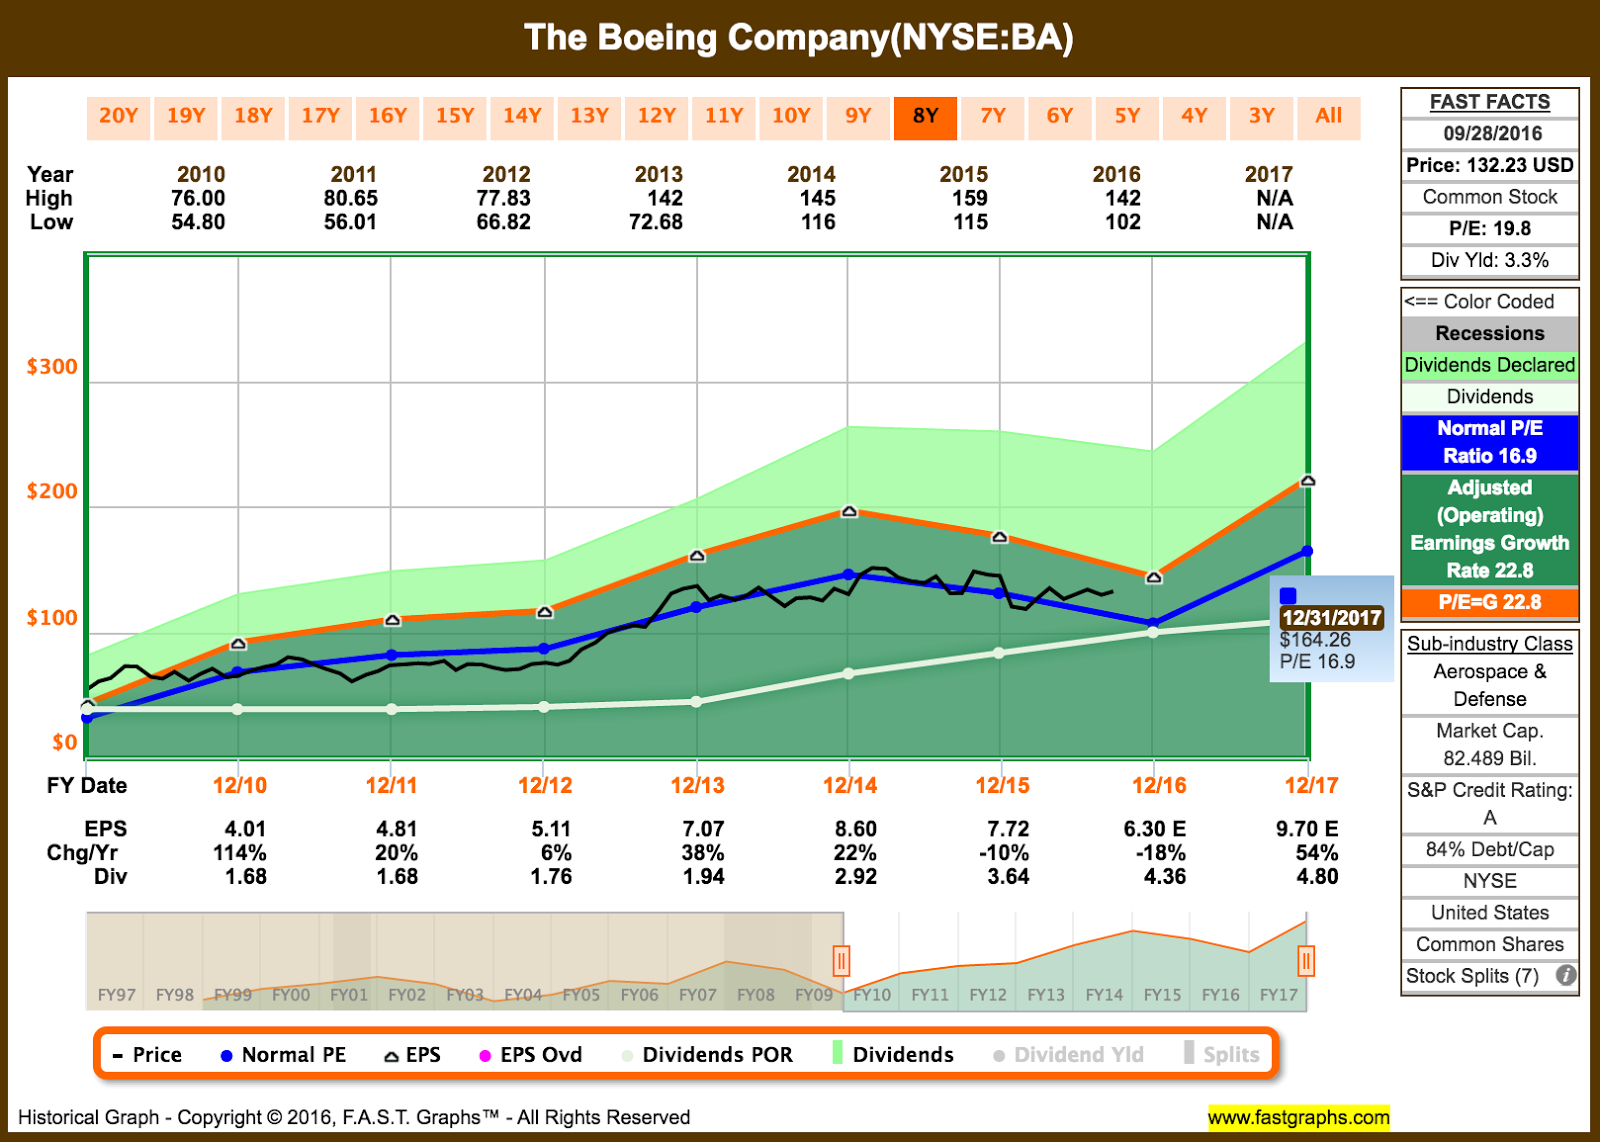The width and height of the screenshot is (1600, 1142).
Task: Toggle the Price legend series
Action: [x=147, y=1055]
